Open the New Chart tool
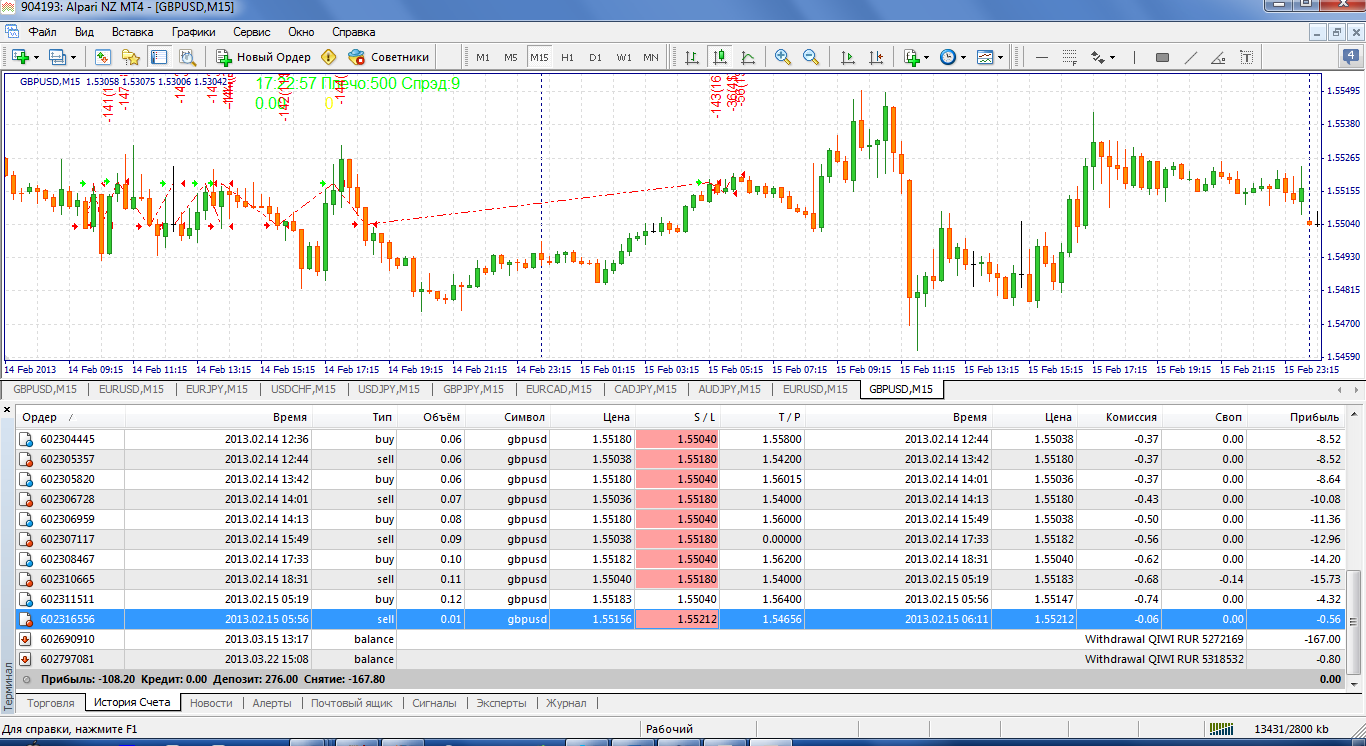Screen dimensions: 1366x746 coord(20,57)
